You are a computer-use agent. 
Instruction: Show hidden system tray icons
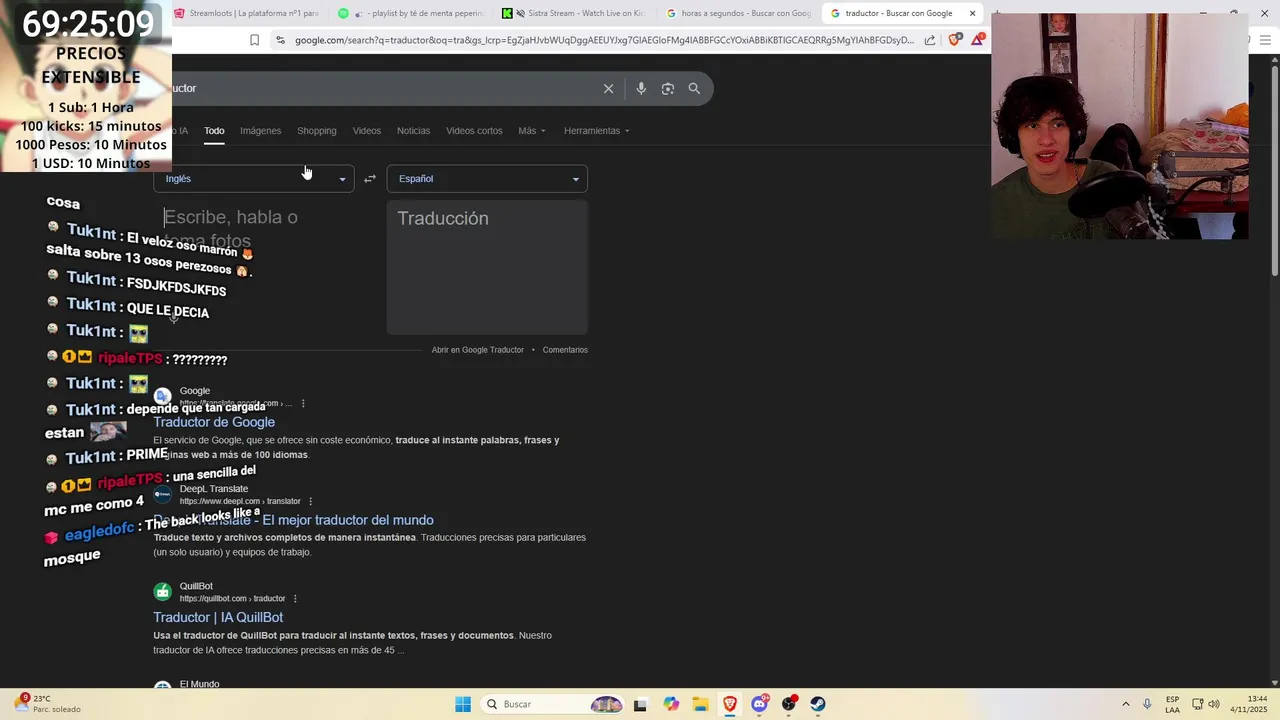[x=1125, y=704]
